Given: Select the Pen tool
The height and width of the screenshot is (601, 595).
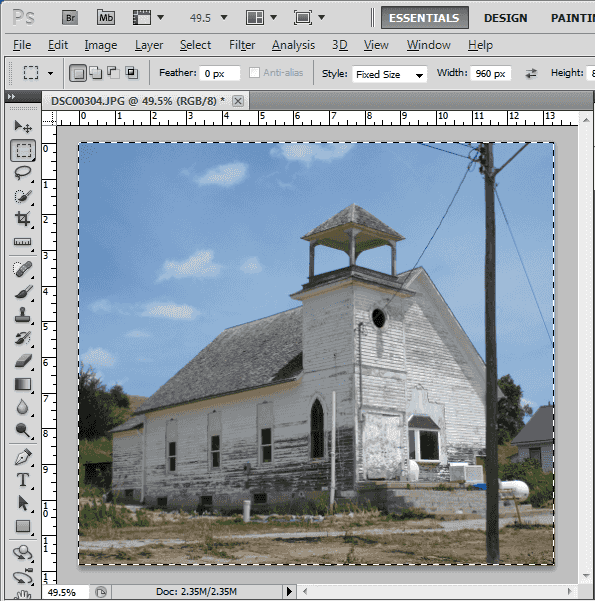Looking at the screenshot, I should 23,457.
